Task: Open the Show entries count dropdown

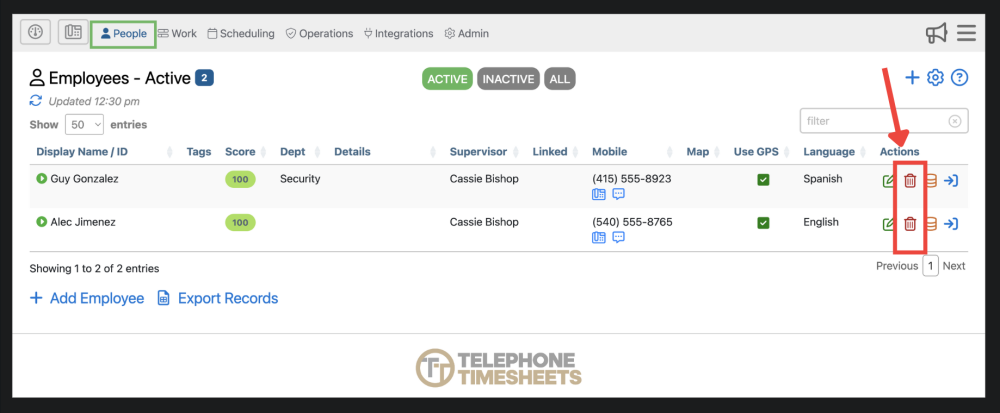Action: pyautogui.click(x=85, y=125)
